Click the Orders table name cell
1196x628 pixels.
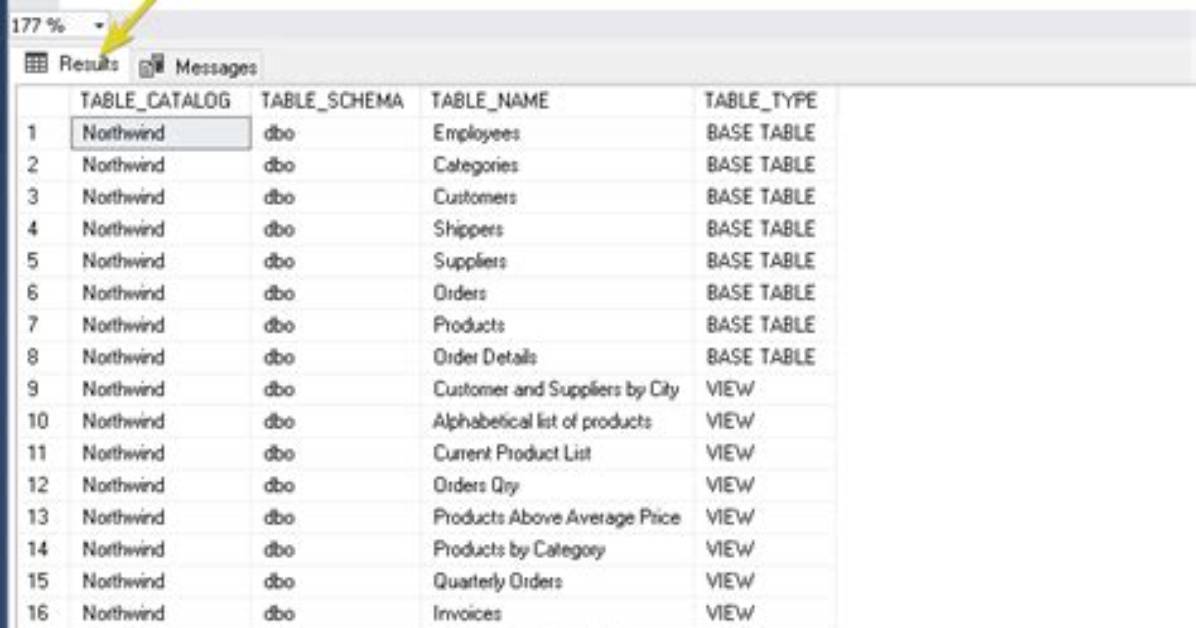coord(557,293)
